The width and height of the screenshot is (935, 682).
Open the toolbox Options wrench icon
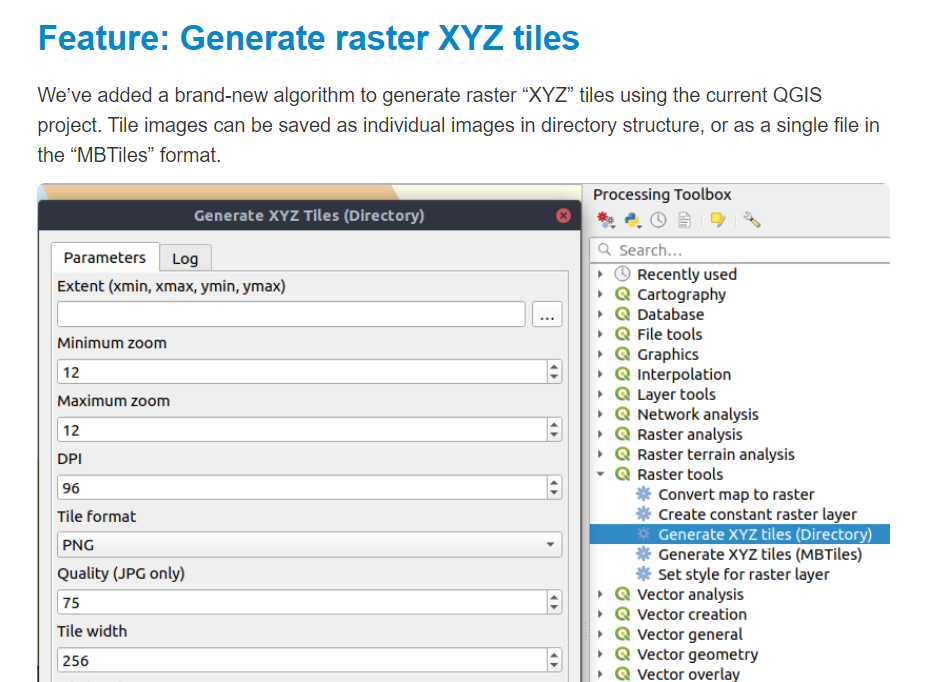pos(752,221)
